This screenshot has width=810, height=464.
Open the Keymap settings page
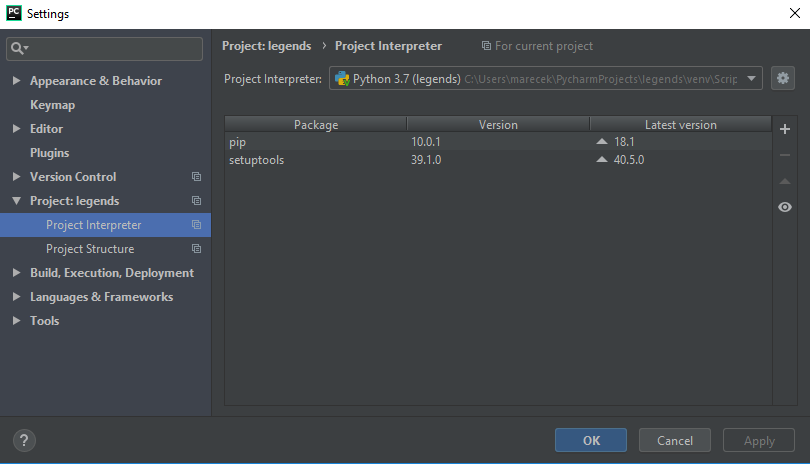tap(52, 105)
